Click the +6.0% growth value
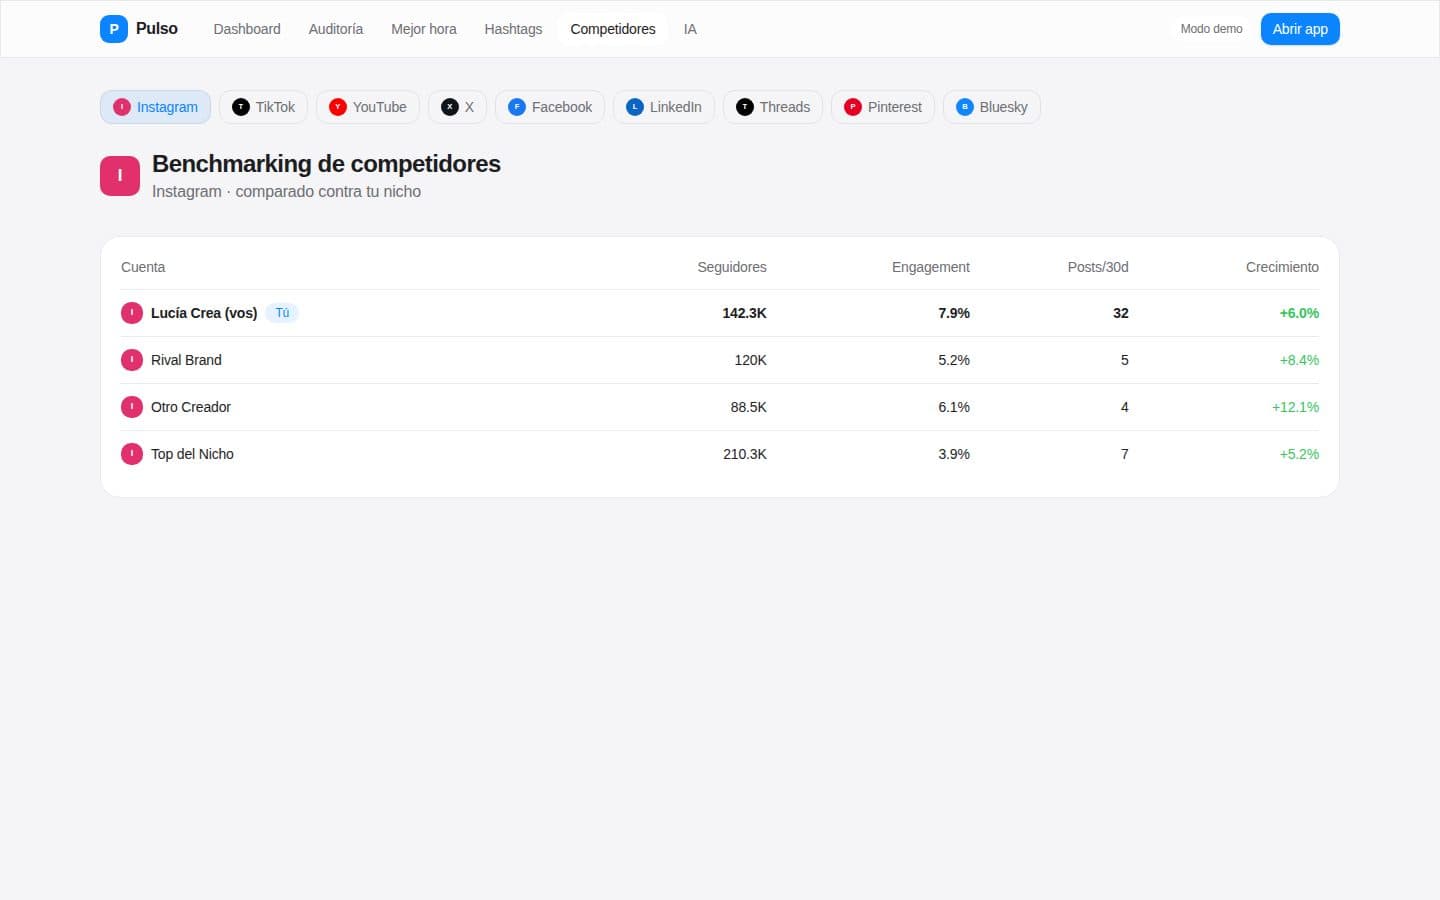Viewport: 1440px width, 900px height. point(1299,313)
